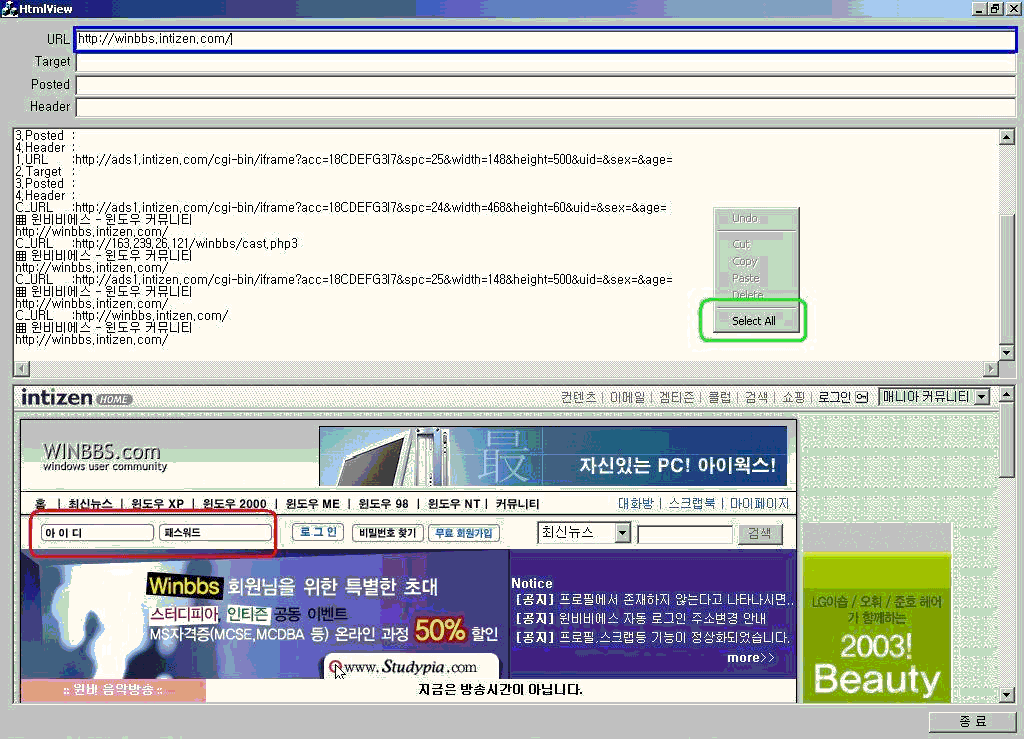Image resolution: width=1024 pixels, height=739 pixels.
Task: Click the 검색 search button
Action: 760,533
